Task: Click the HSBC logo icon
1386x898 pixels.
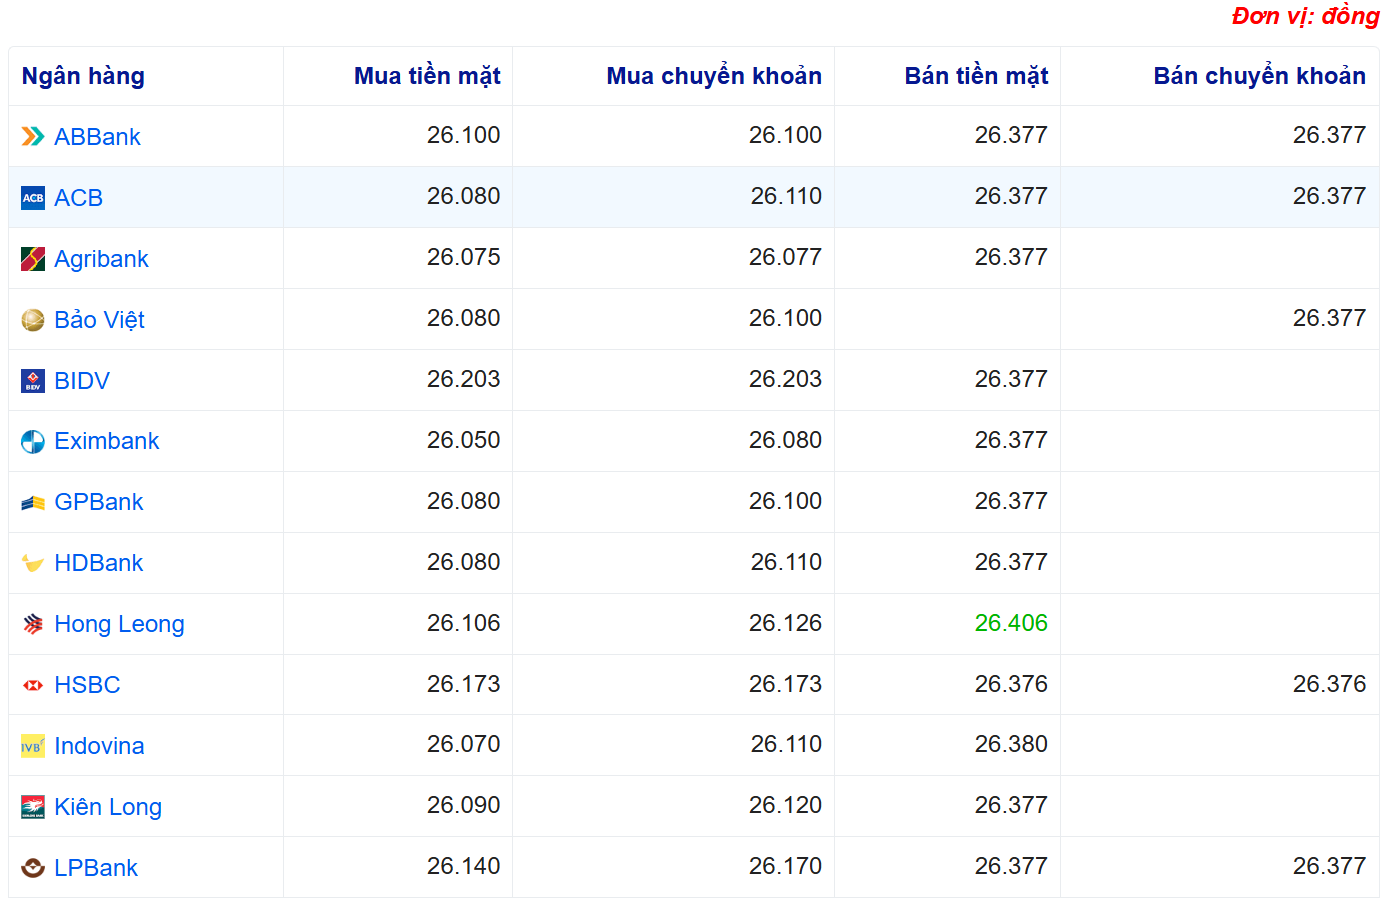Action: 33,685
